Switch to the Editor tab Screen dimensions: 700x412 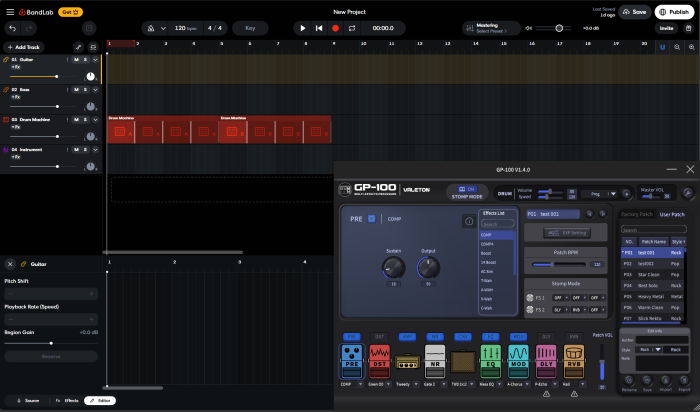click(100, 400)
